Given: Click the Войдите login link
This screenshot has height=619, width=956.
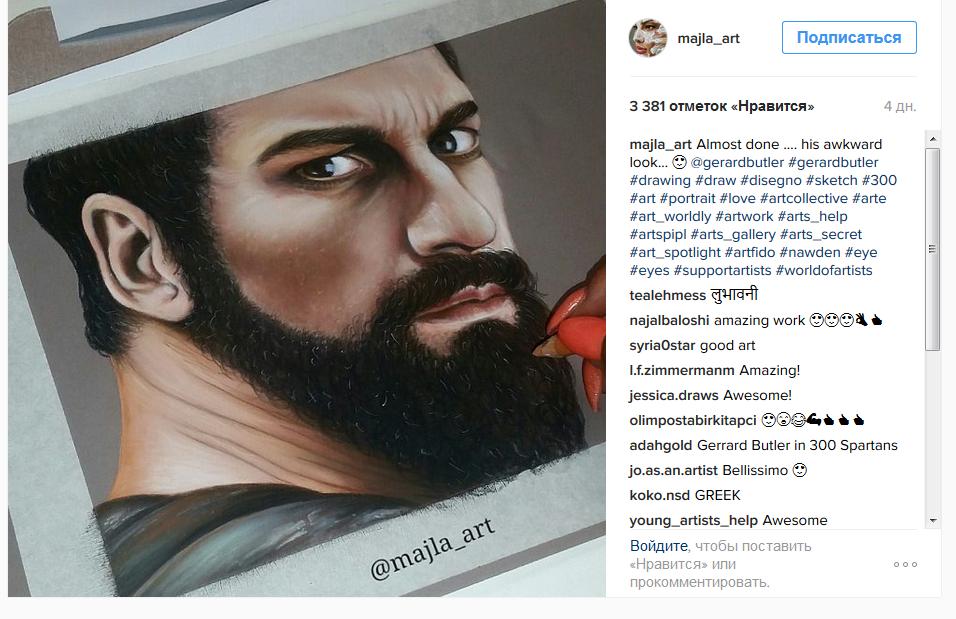Looking at the screenshot, I should click(x=658, y=546).
